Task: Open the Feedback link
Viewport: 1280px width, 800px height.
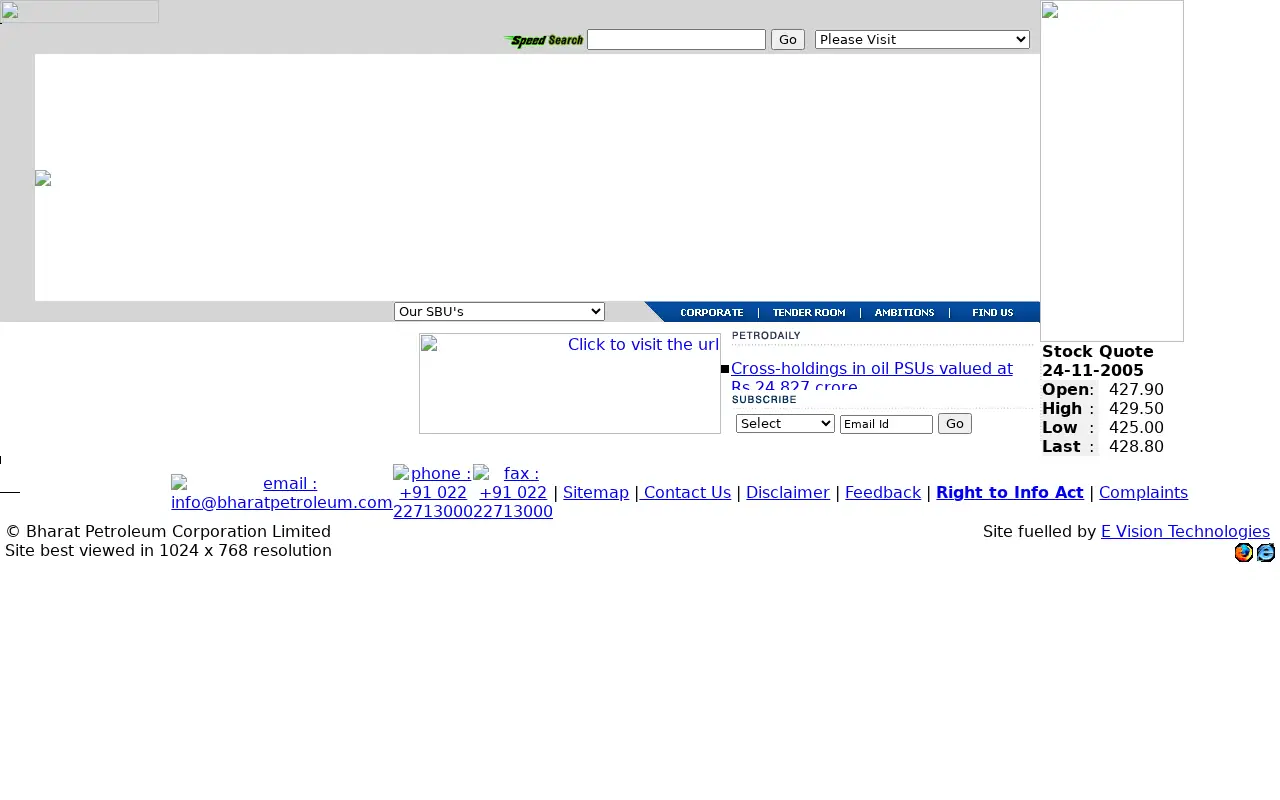Action: pyautogui.click(x=883, y=493)
